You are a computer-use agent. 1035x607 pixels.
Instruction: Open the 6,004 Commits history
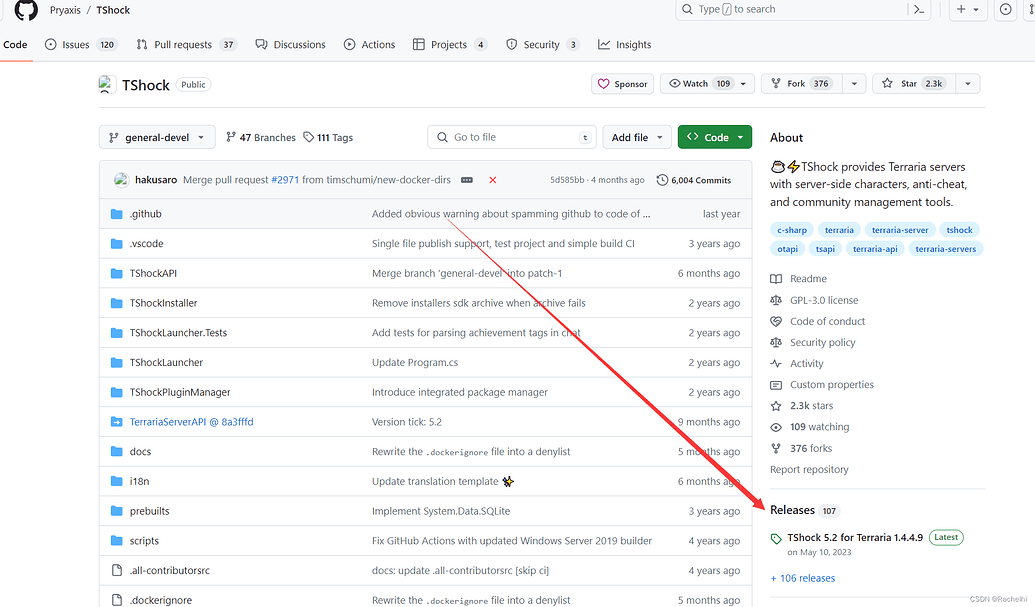[x=693, y=180]
